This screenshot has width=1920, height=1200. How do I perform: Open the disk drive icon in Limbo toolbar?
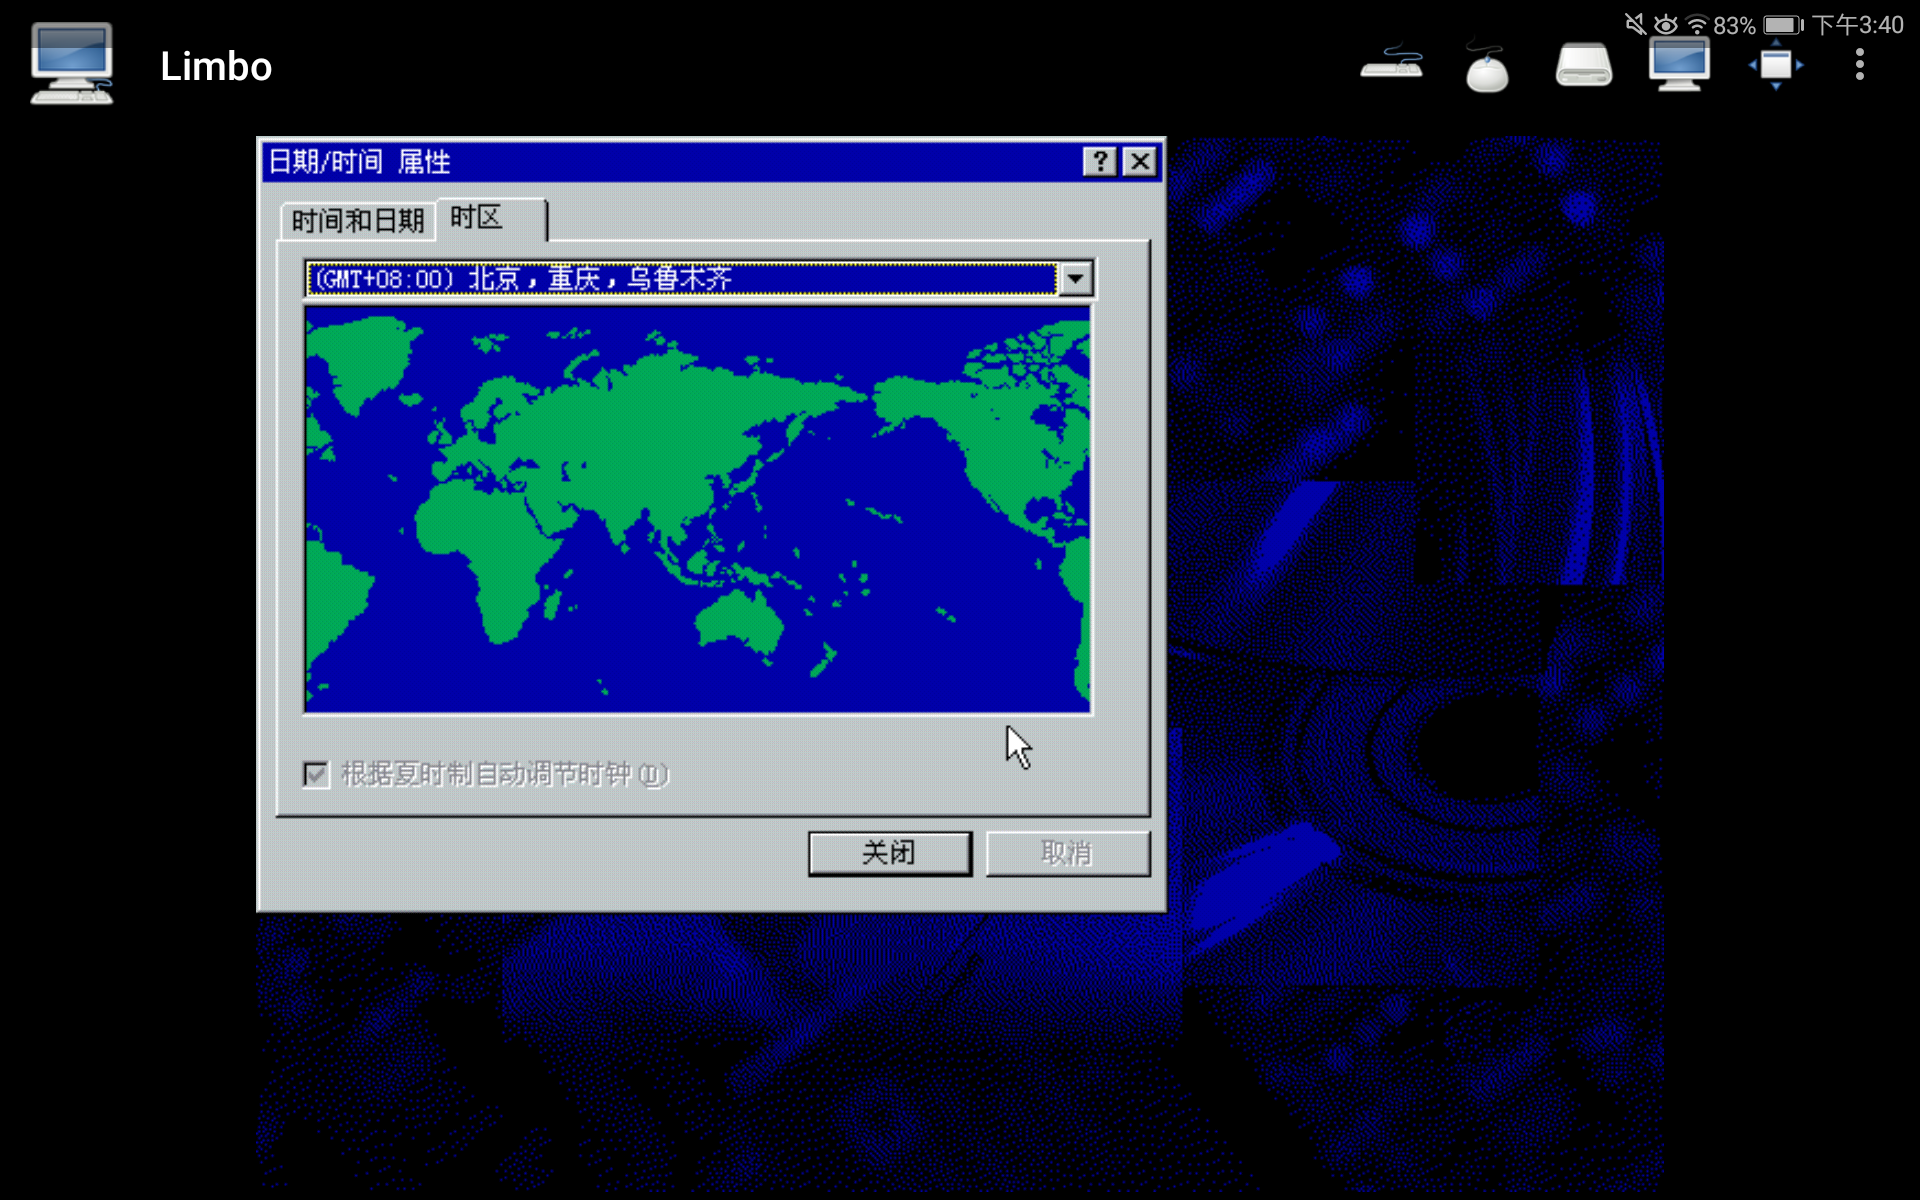pos(1583,65)
